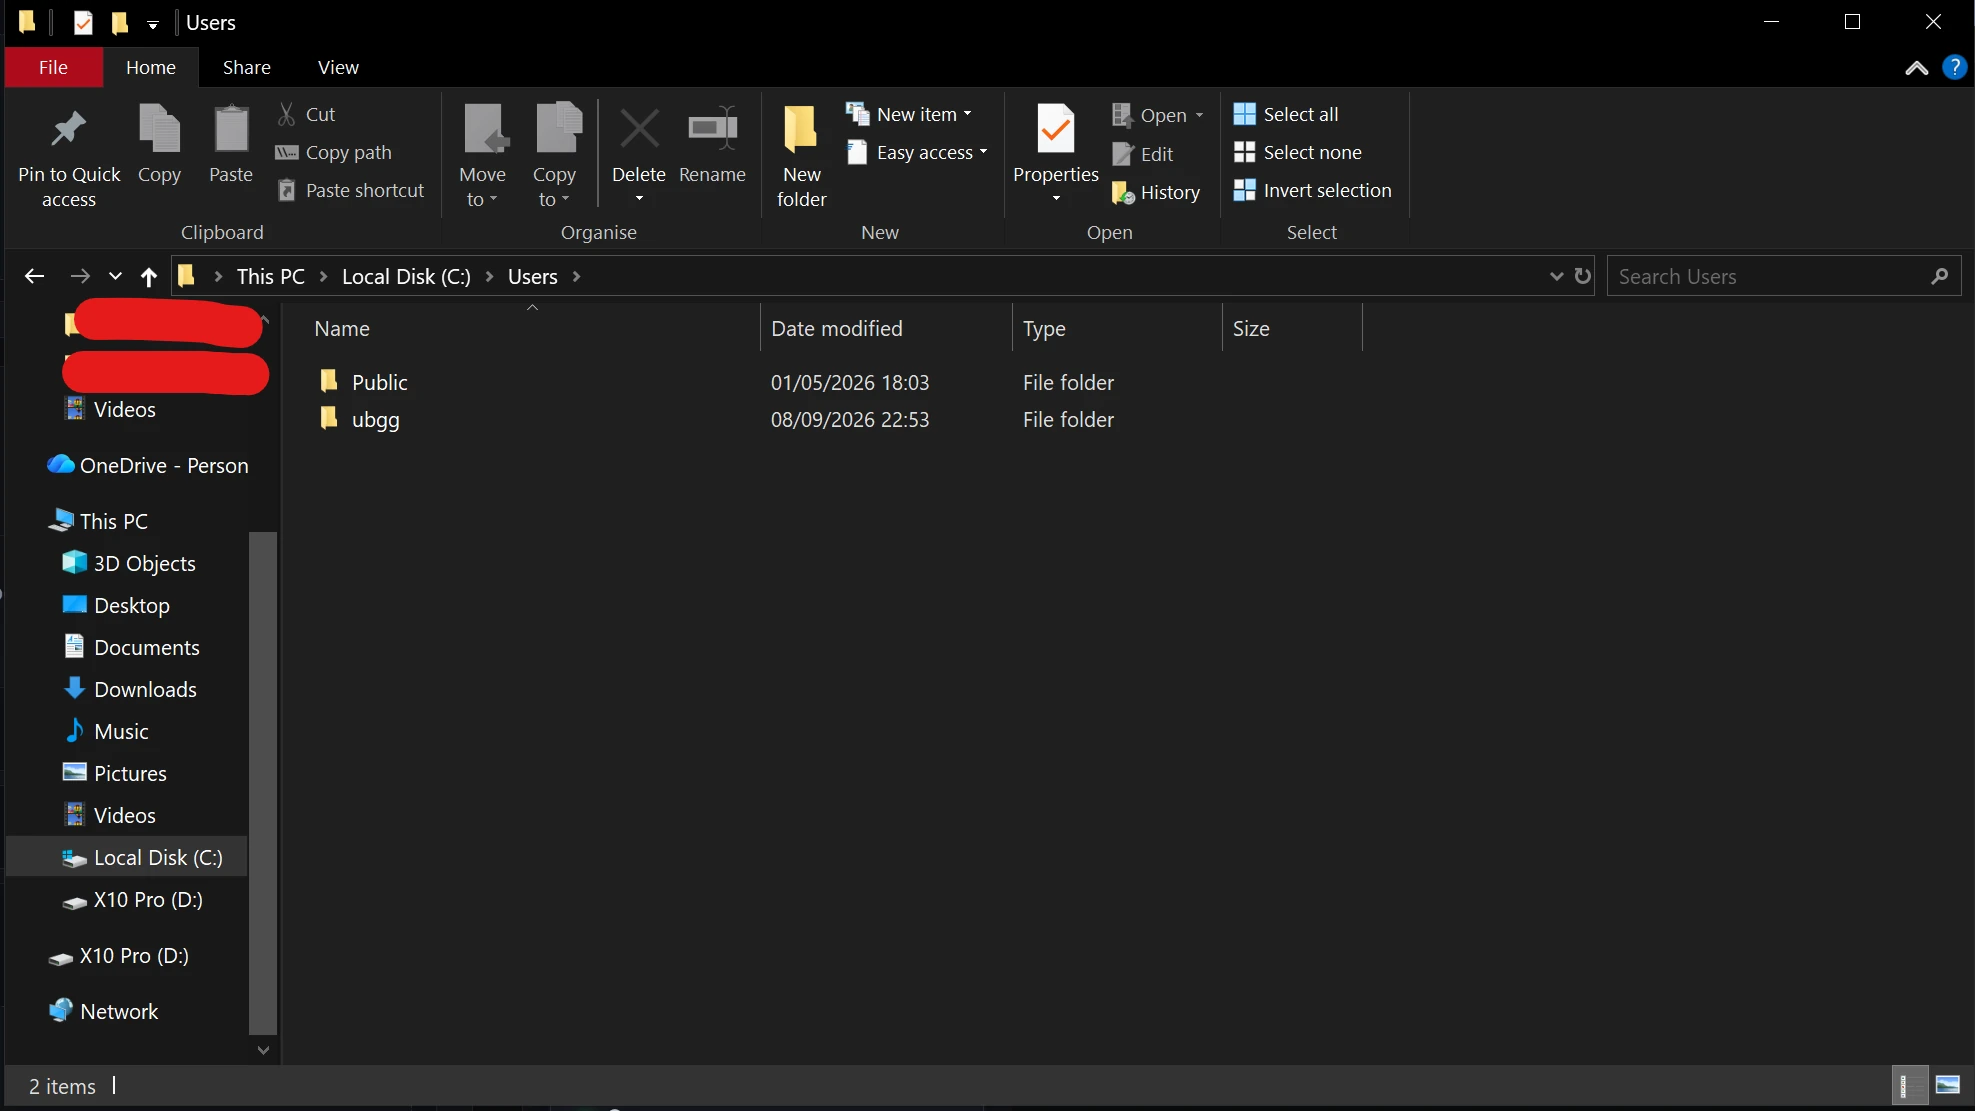Screen dimensions: 1975x1111
Task: Open the File tab
Action: [53, 67]
